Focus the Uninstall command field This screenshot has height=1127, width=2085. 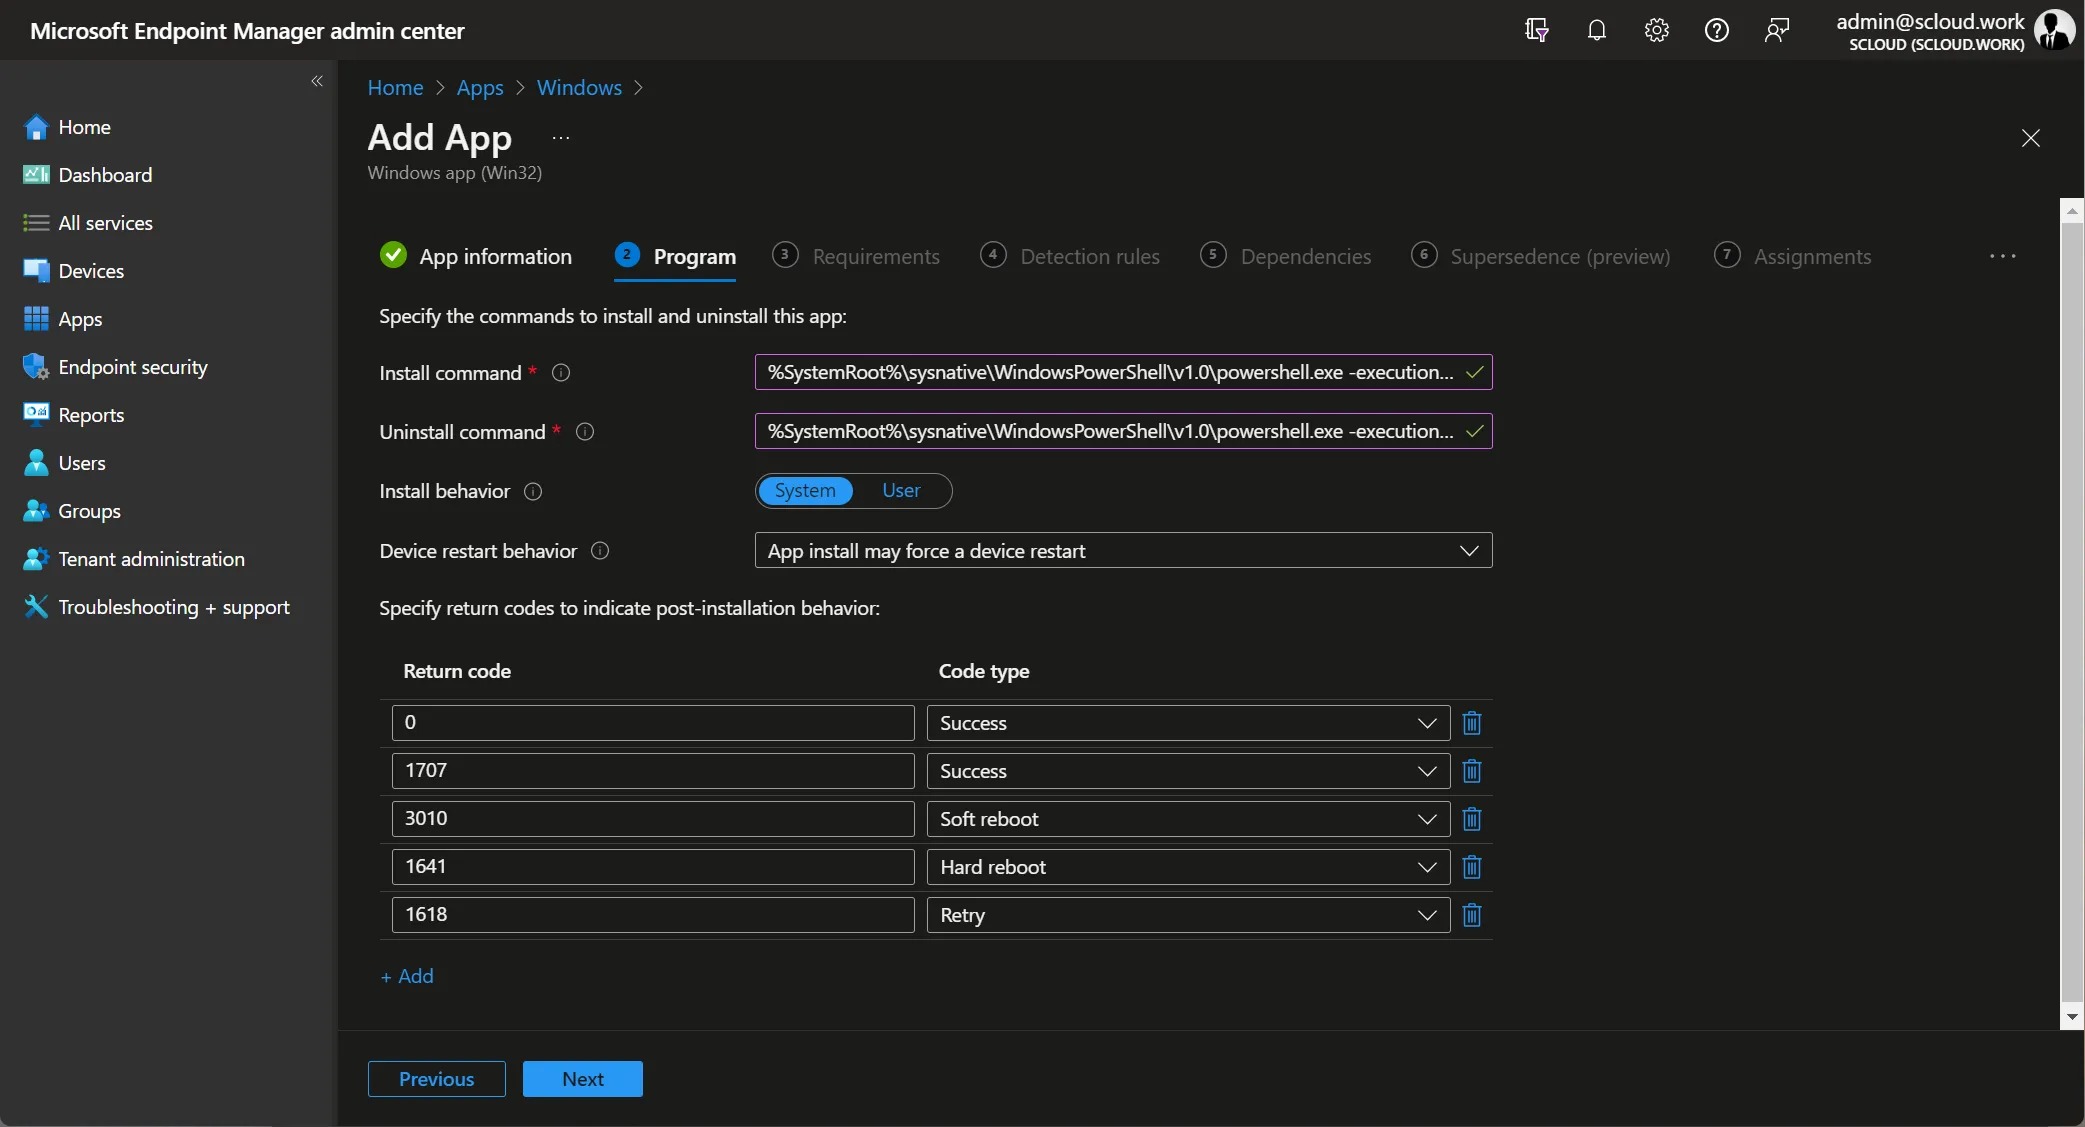point(1123,431)
